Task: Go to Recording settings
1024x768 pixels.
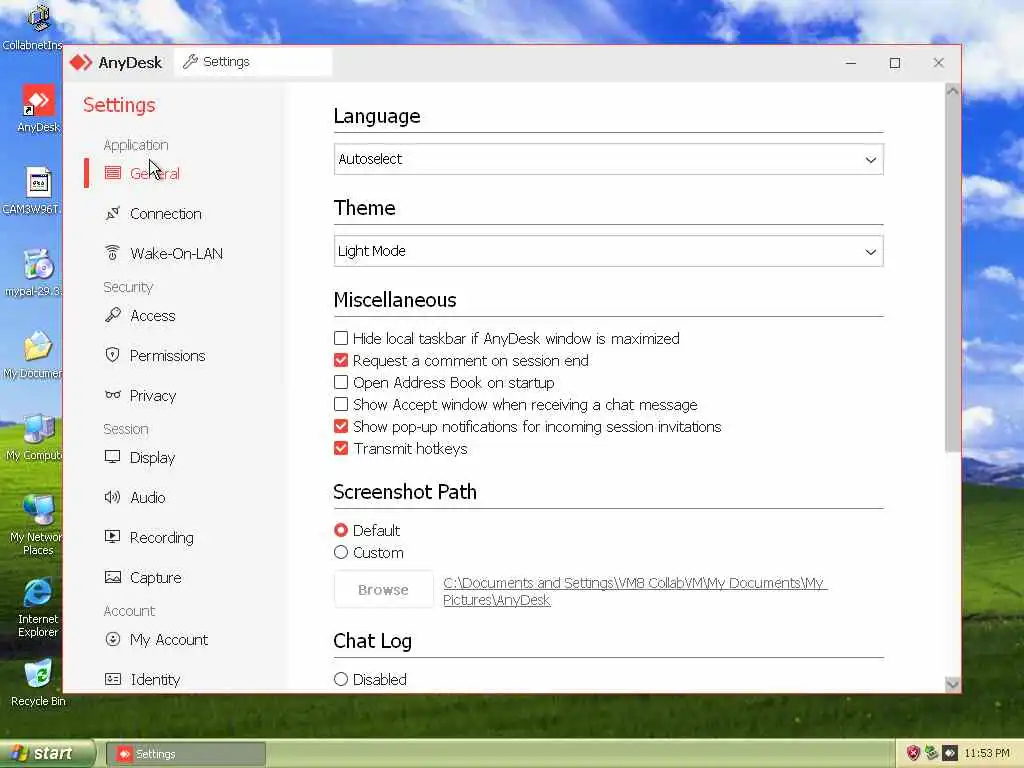Action: tap(161, 537)
